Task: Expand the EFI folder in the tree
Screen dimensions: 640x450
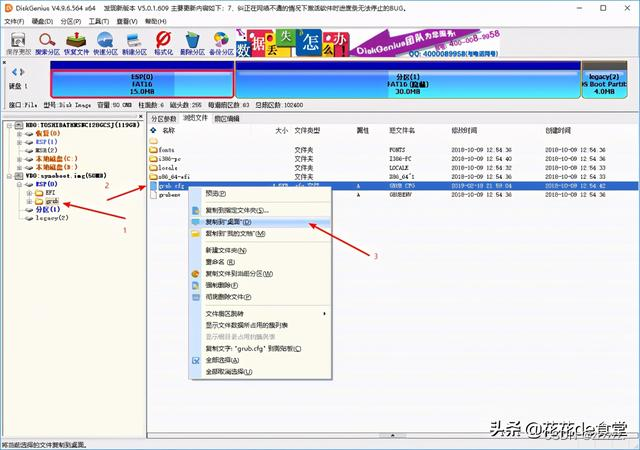Action: click(x=28, y=193)
